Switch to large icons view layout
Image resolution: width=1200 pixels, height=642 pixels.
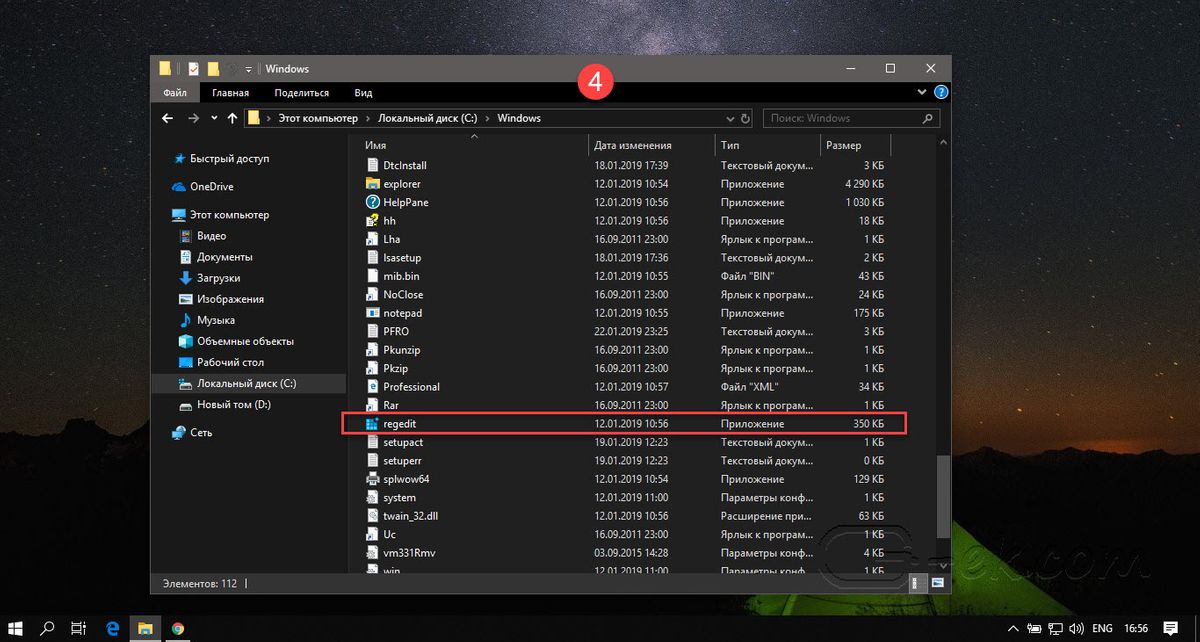click(937, 581)
